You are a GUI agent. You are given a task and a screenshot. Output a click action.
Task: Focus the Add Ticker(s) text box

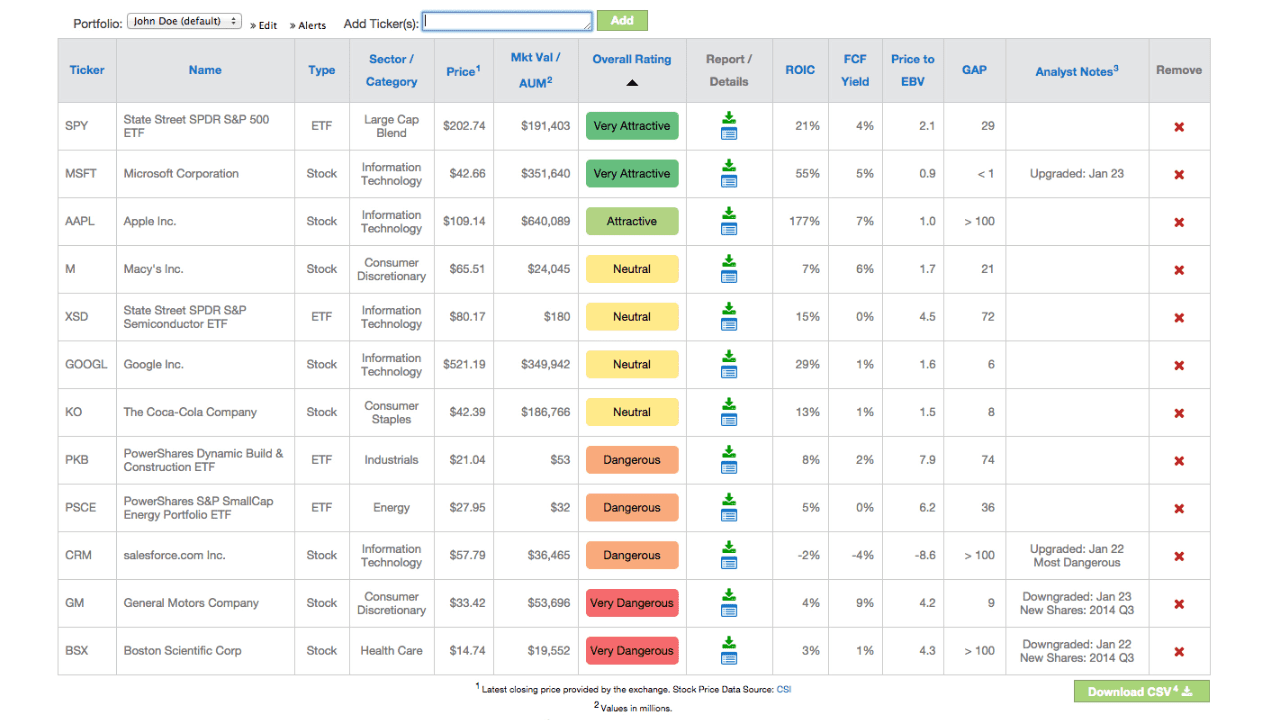point(507,21)
